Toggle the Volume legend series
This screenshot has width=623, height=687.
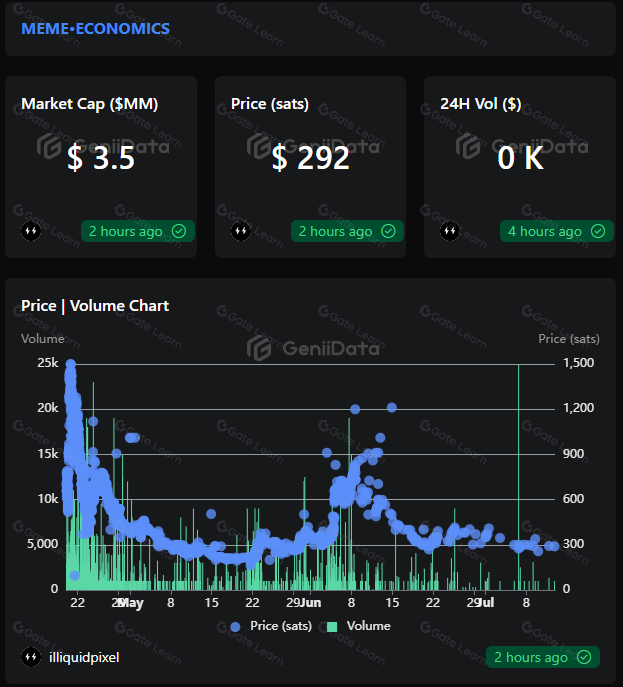[x=358, y=626]
